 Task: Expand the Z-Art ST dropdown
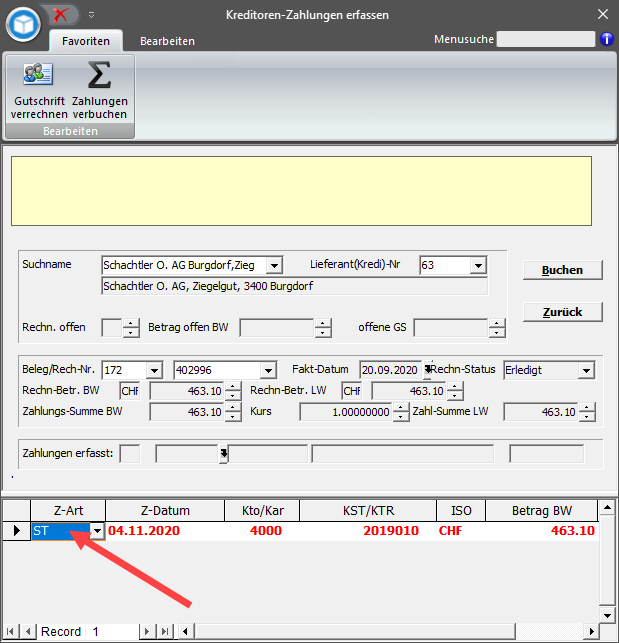tap(97, 531)
